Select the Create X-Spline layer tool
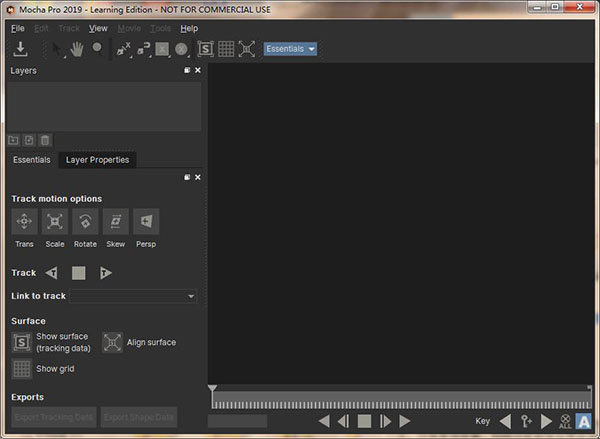 [124, 49]
